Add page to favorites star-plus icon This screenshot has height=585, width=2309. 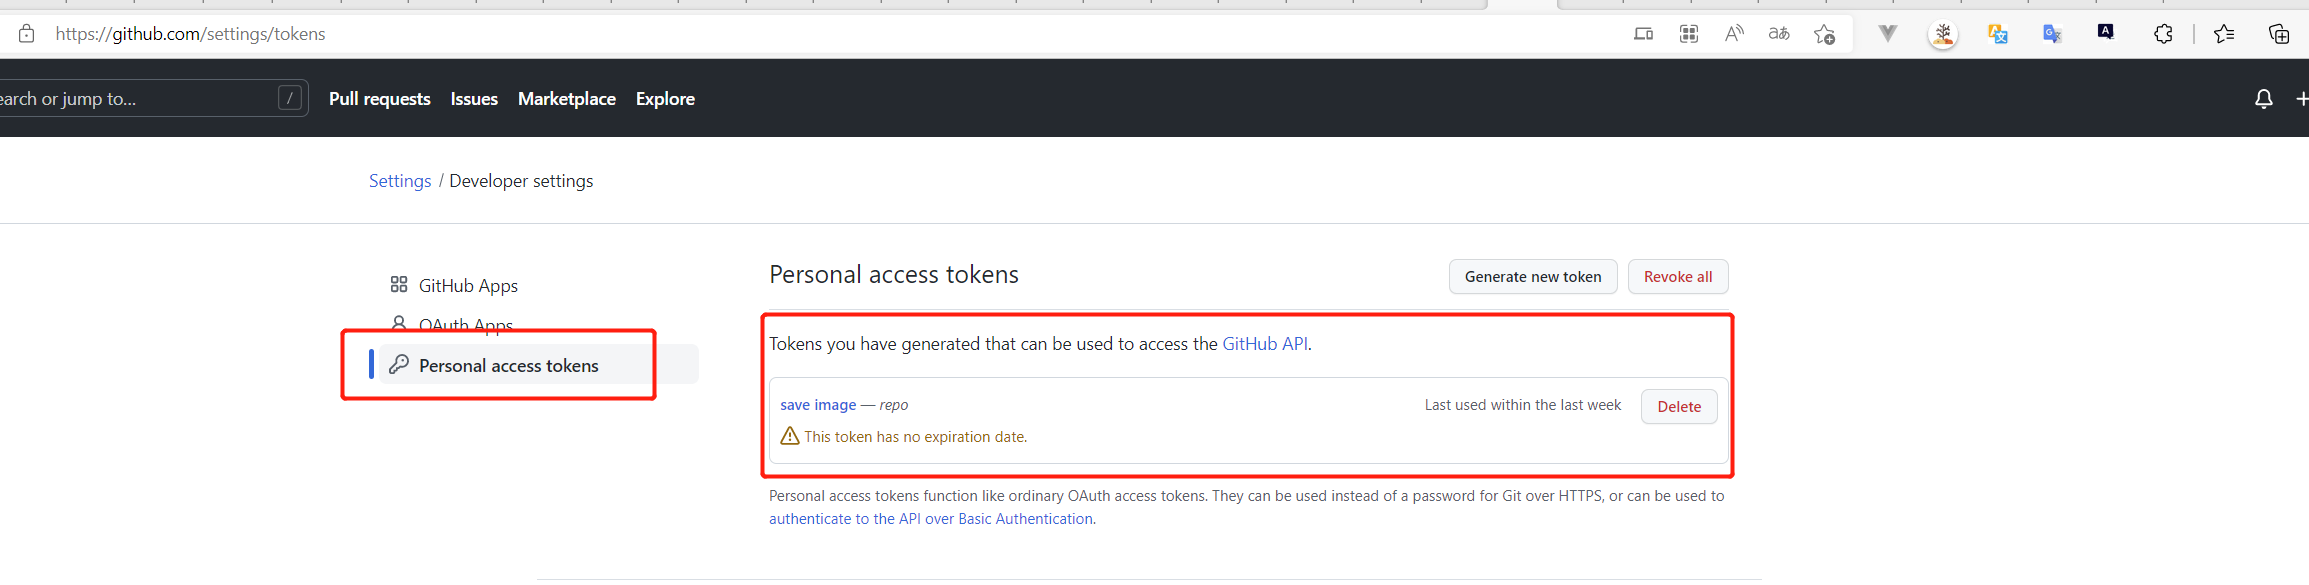coord(1825,34)
